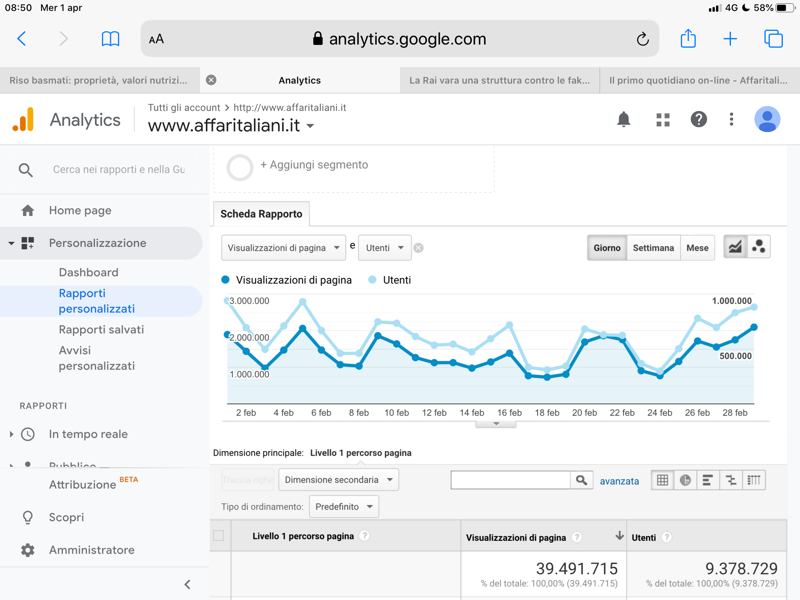The height and width of the screenshot is (600, 800).
Task: Switch to the Riso basmati browser tab
Action: (x=98, y=80)
